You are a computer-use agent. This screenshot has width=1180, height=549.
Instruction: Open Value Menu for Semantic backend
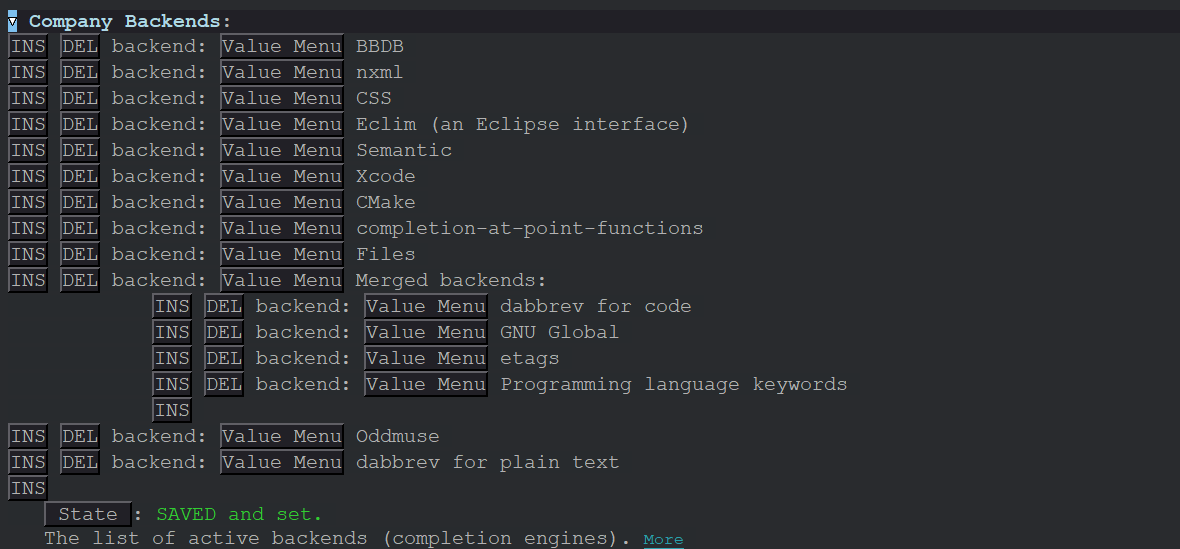(281, 150)
